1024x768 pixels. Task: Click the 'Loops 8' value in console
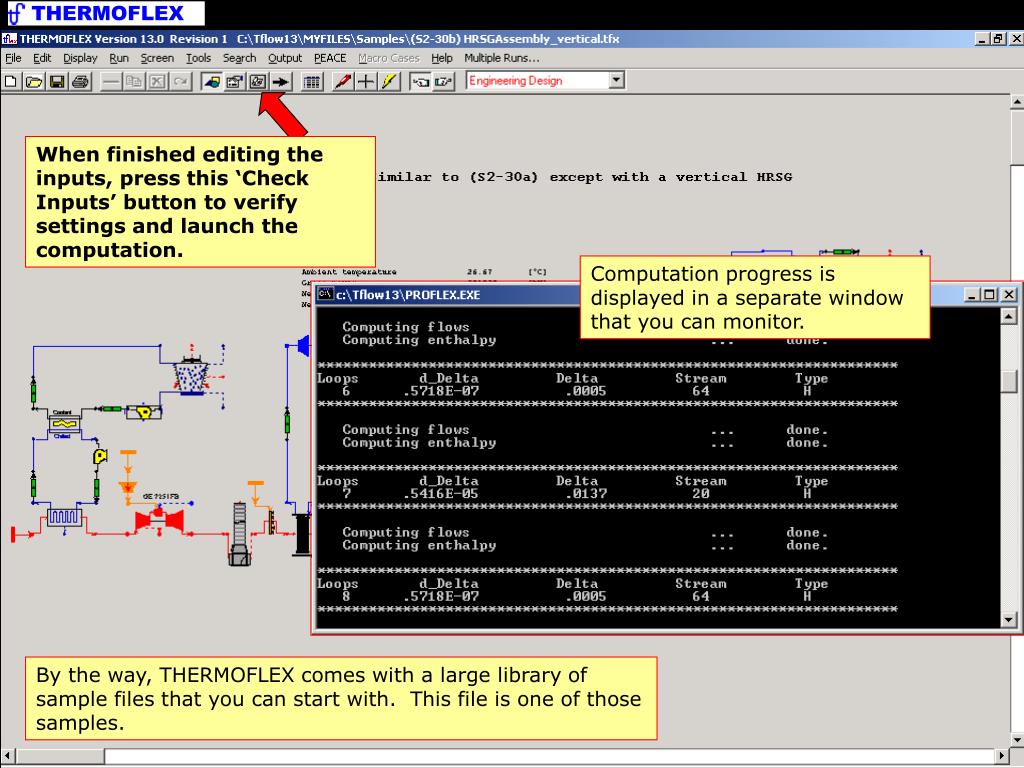(x=345, y=596)
